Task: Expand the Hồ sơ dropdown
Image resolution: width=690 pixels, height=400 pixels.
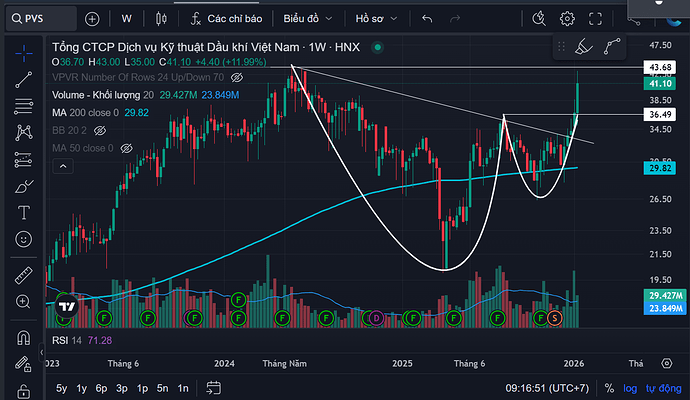Action: point(376,19)
